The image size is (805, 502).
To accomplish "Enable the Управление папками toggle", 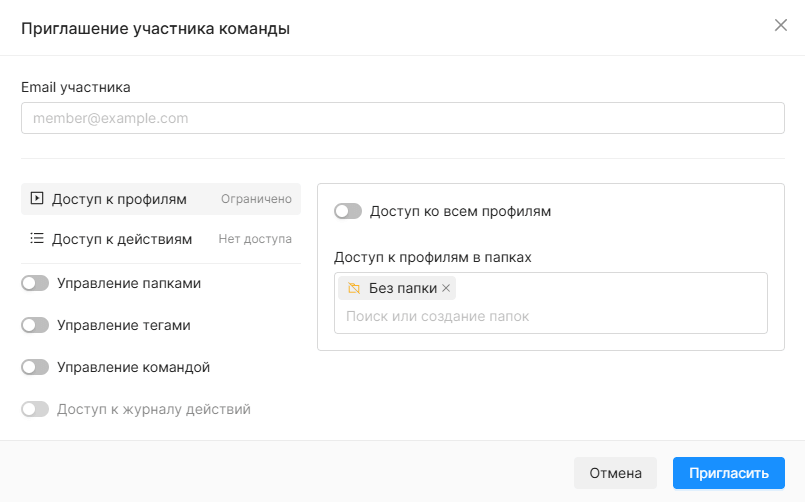I will 35,283.
